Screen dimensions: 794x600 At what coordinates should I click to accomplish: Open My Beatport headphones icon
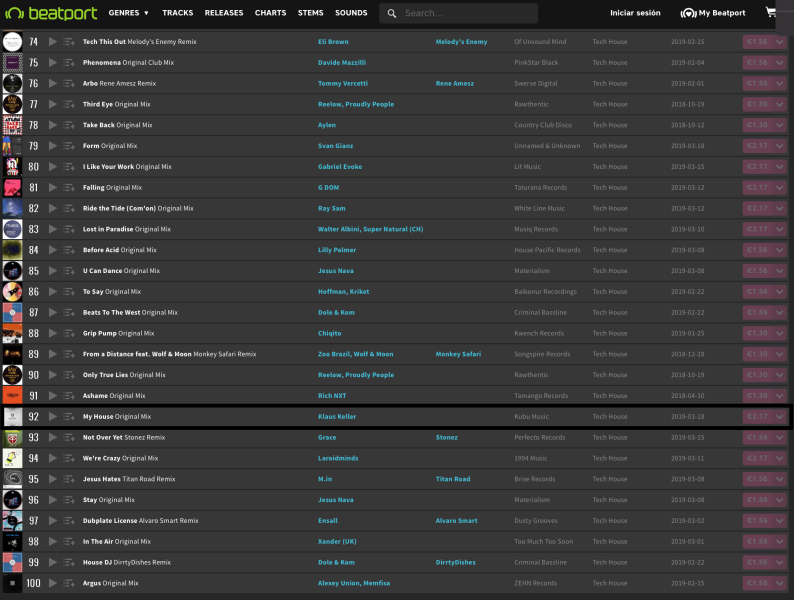click(688, 13)
